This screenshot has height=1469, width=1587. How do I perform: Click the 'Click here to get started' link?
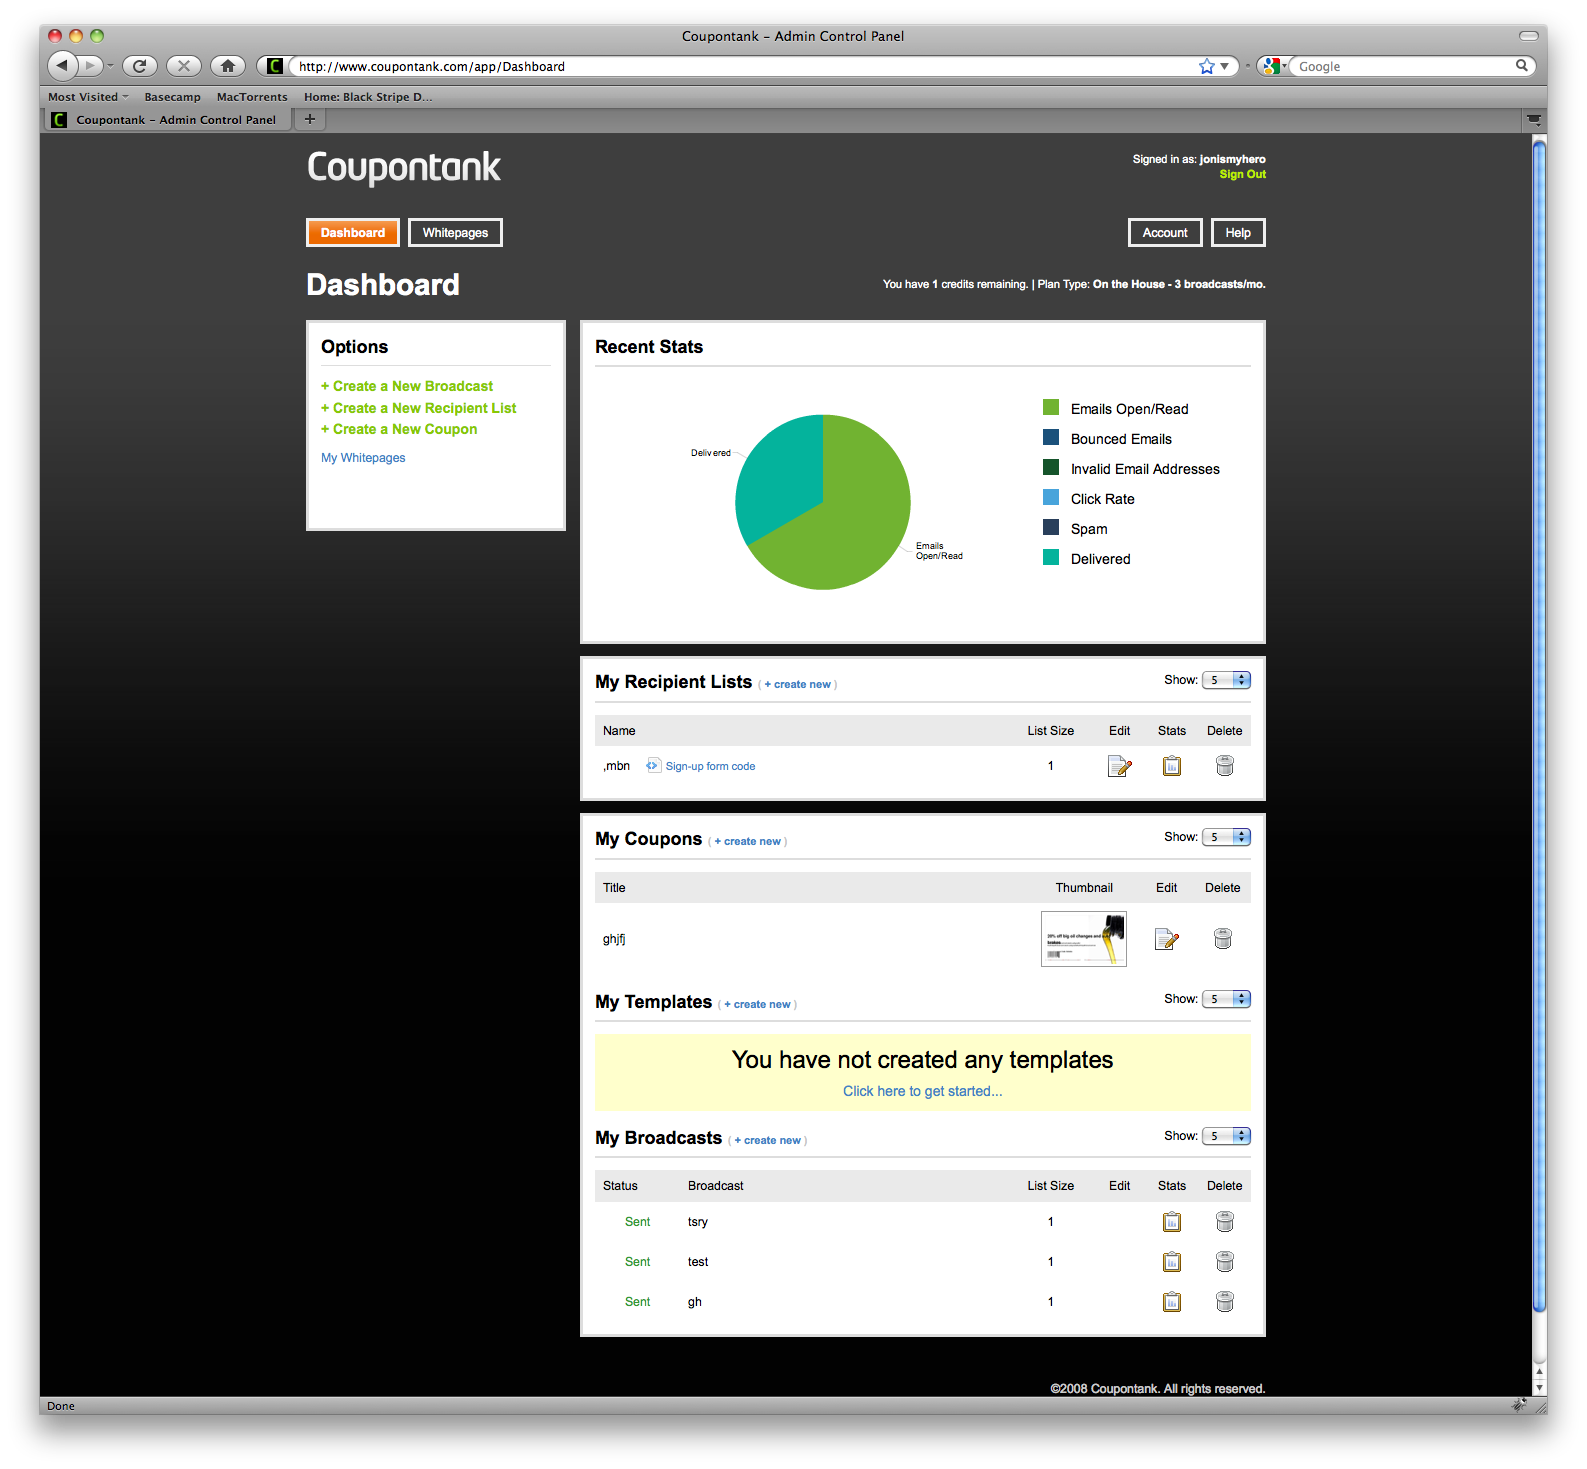922,1091
